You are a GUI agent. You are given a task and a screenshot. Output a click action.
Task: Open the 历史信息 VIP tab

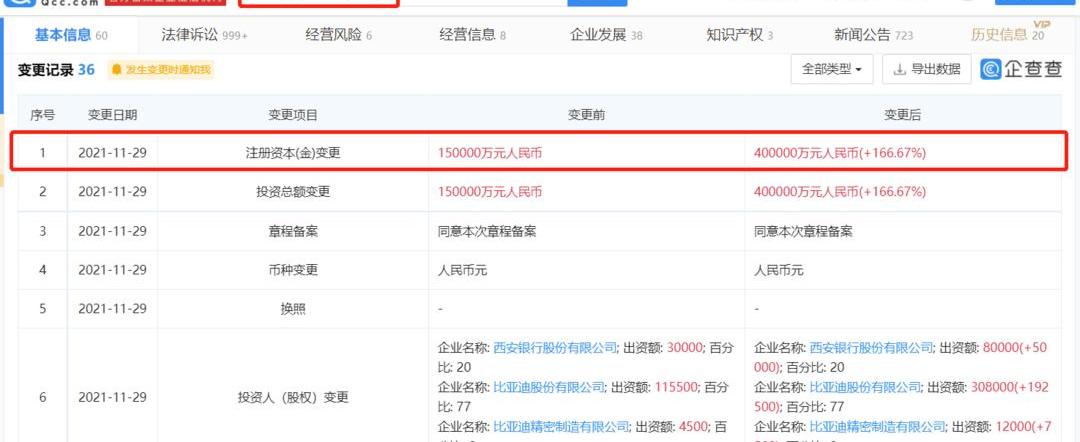tap(1008, 34)
